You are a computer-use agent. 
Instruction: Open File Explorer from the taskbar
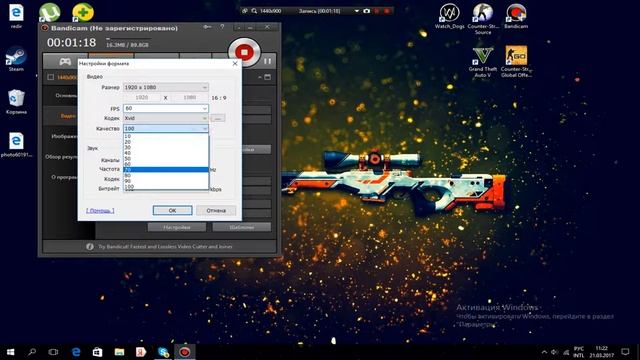(x=119, y=352)
